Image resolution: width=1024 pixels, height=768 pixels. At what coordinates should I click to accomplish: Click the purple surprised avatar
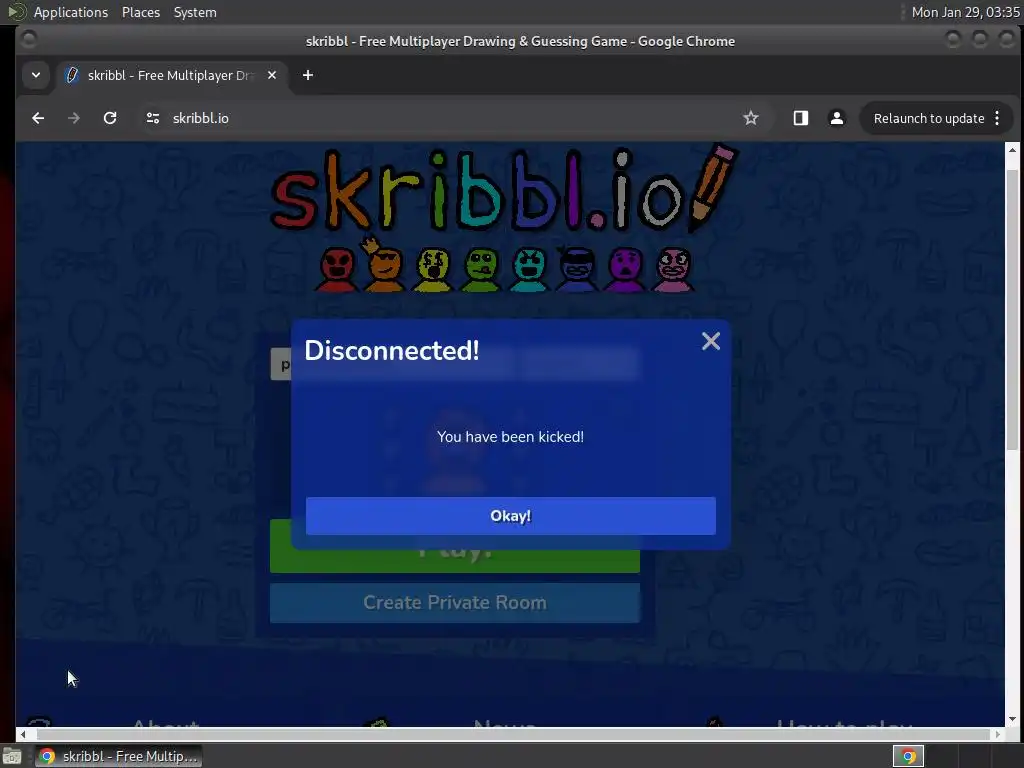[625, 269]
